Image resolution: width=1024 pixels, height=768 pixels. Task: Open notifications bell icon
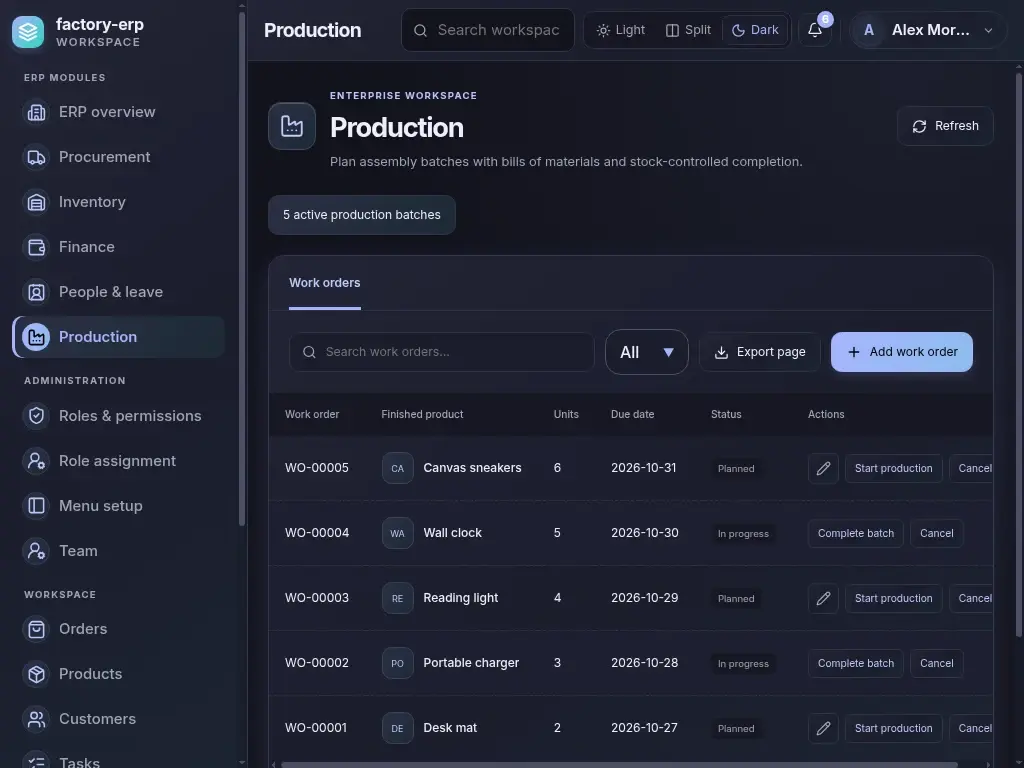pyautogui.click(x=815, y=30)
